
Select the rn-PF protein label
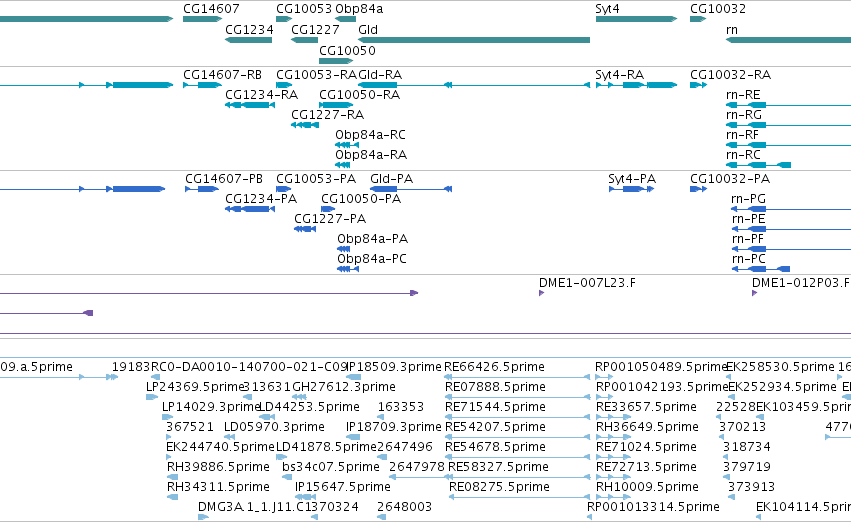(748, 239)
